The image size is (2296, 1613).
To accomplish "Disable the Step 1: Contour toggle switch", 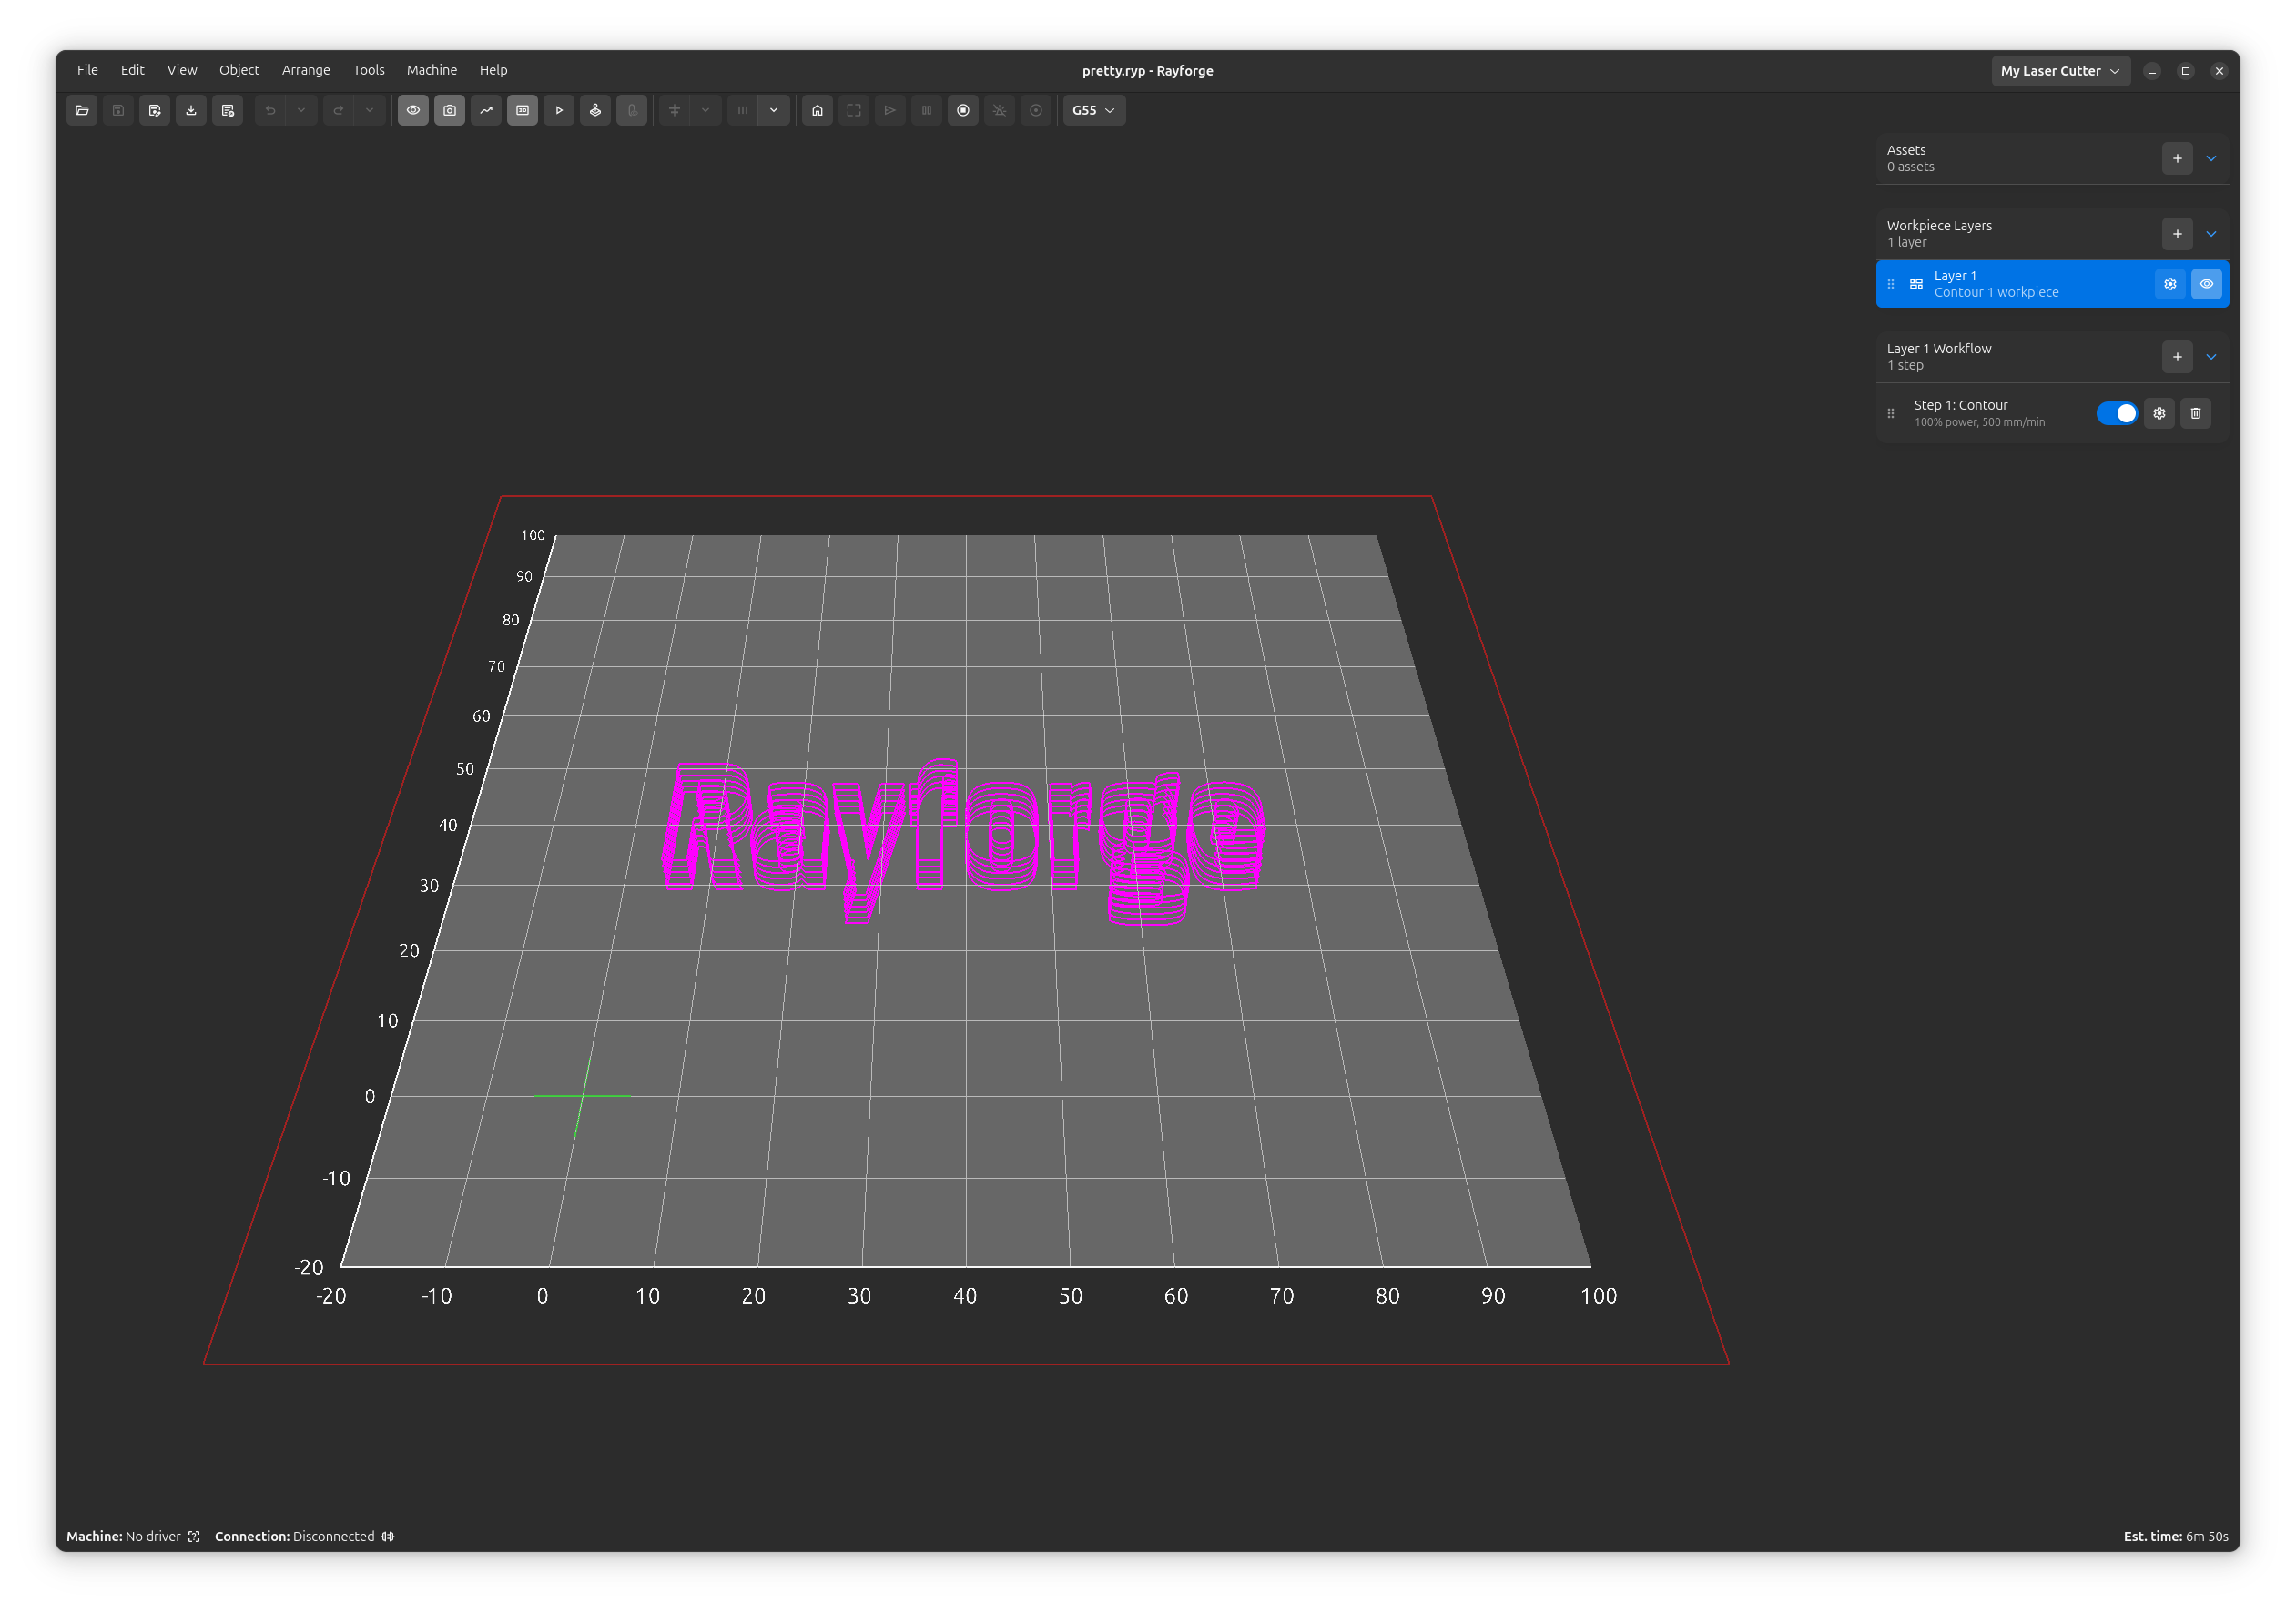I will [x=2117, y=413].
